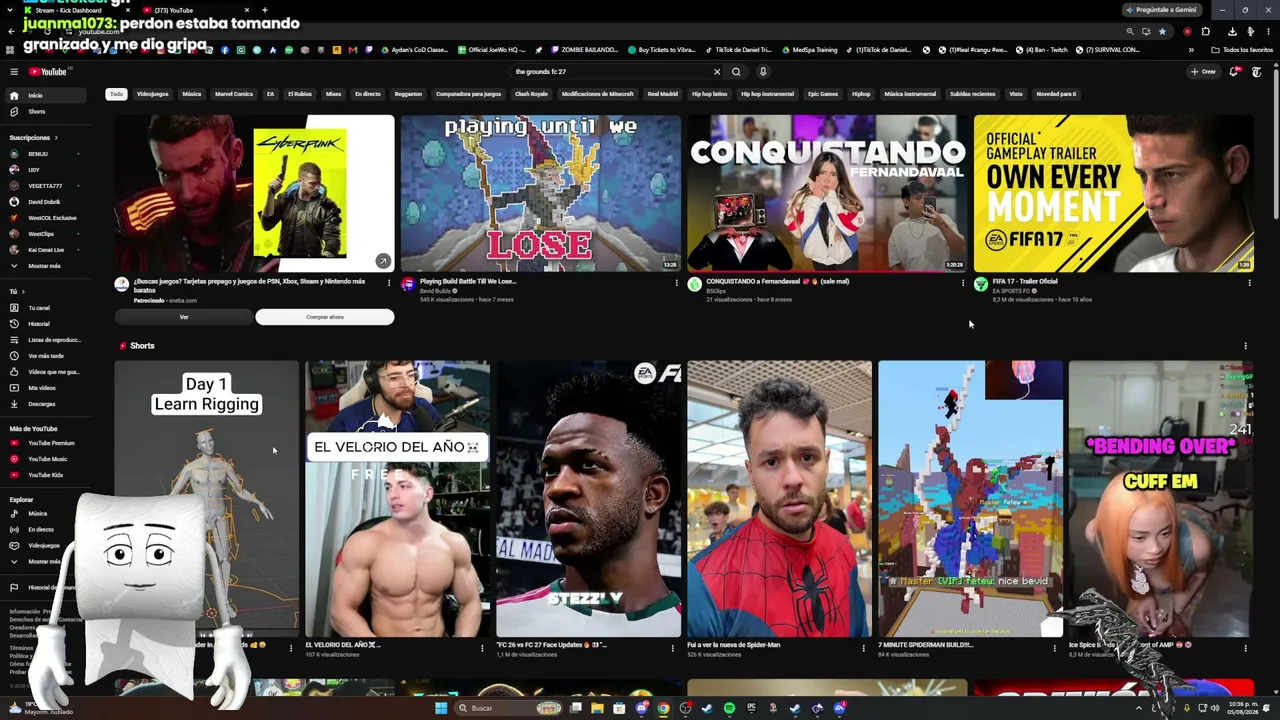This screenshot has width=1280, height=720.
Task: Select the Epic Games filter chip
Action: coord(823,94)
